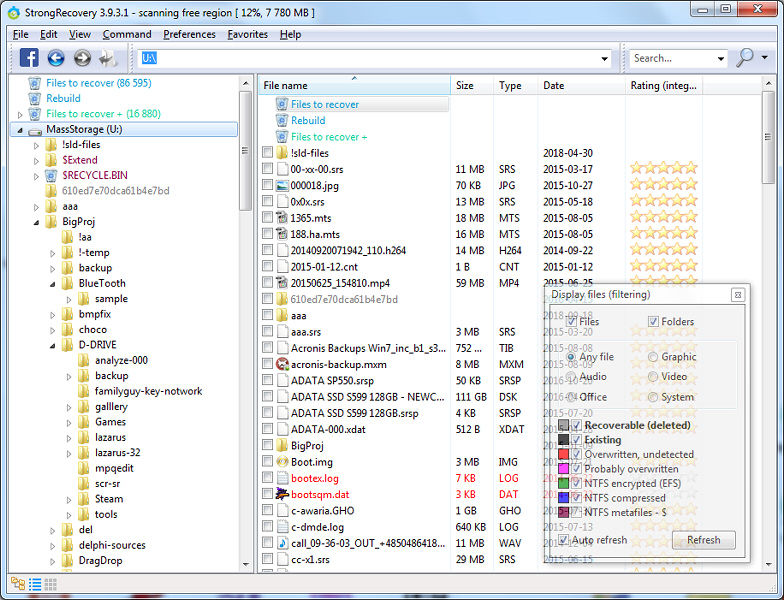
Task: Click the c-dmde.log file icon
Action: [x=282, y=526]
